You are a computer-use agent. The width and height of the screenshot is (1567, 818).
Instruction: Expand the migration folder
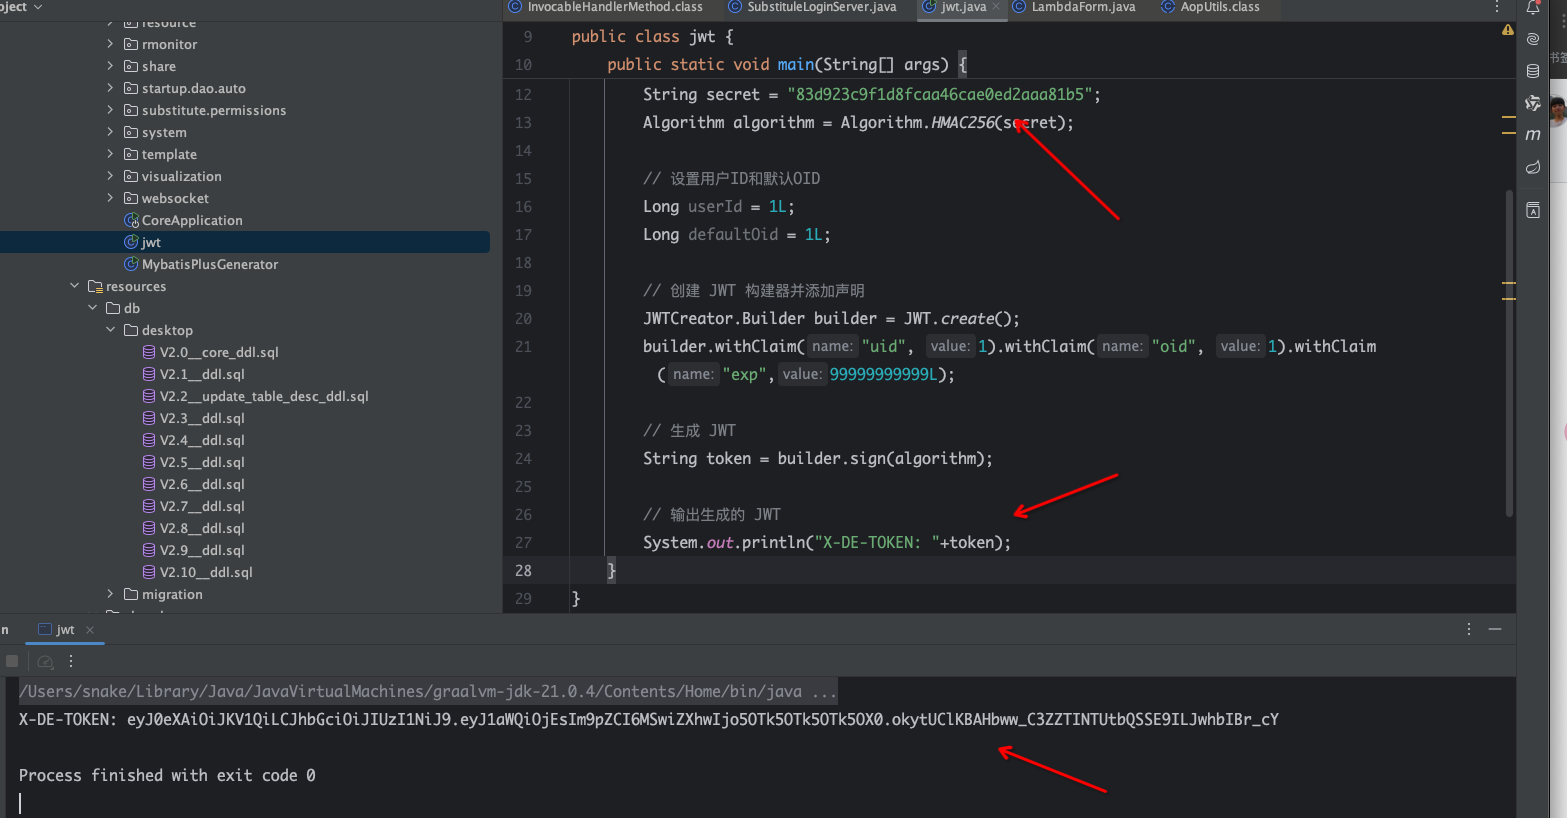pos(110,594)
